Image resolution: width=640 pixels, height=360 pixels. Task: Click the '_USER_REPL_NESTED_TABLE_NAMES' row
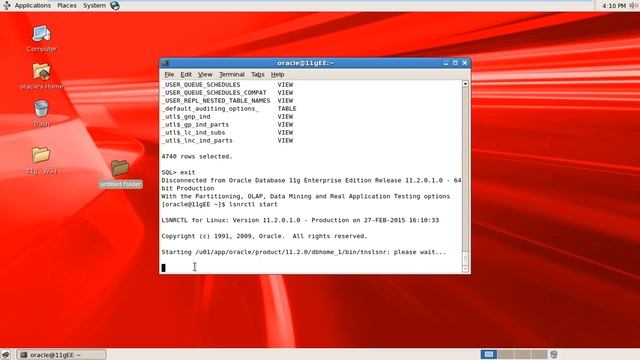point(227,100)
